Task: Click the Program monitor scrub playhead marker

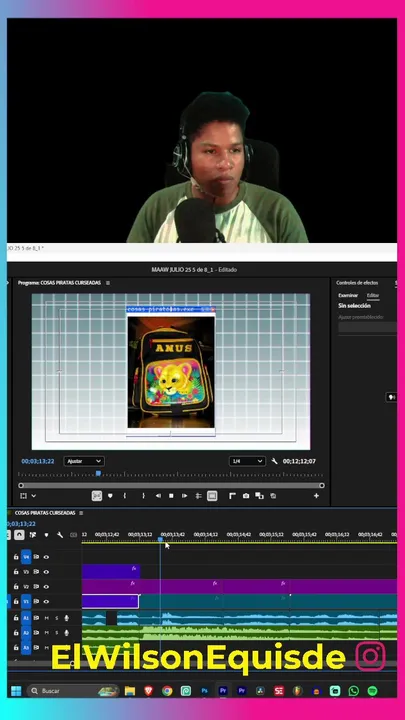Action: coord(98,473)
